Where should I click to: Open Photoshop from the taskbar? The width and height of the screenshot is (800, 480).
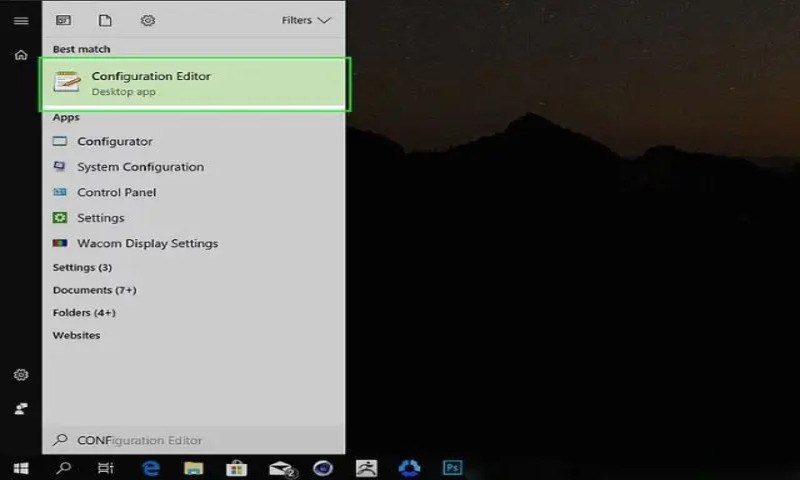tap(453, 468)
